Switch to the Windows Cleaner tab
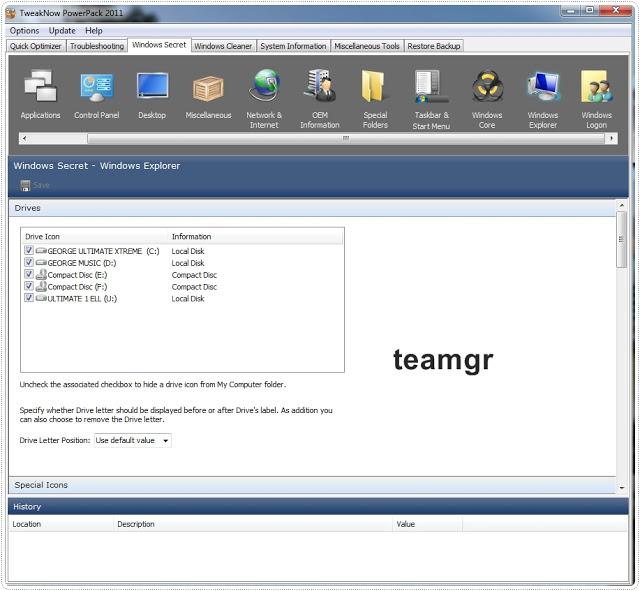 (223, 46)
